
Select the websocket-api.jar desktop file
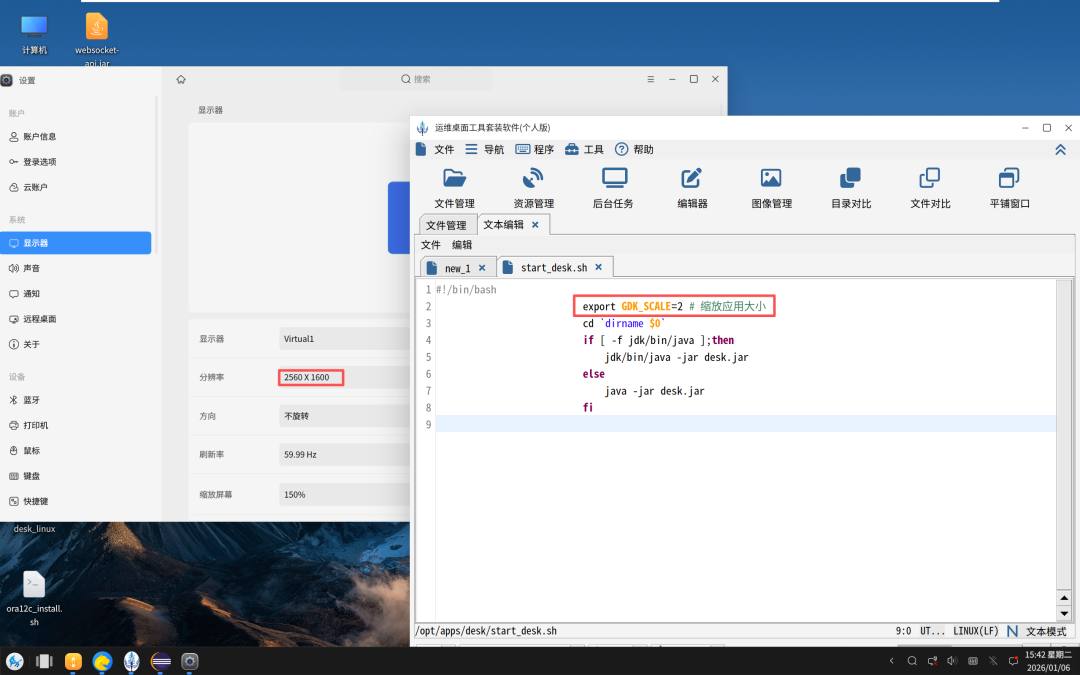tap(97, 39)
